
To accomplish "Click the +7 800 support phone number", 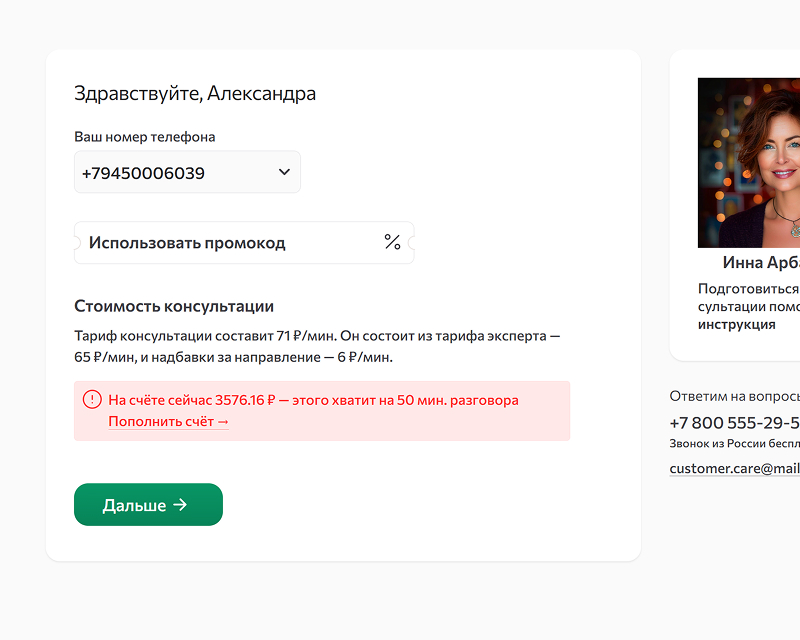I will tap(734, 423).
